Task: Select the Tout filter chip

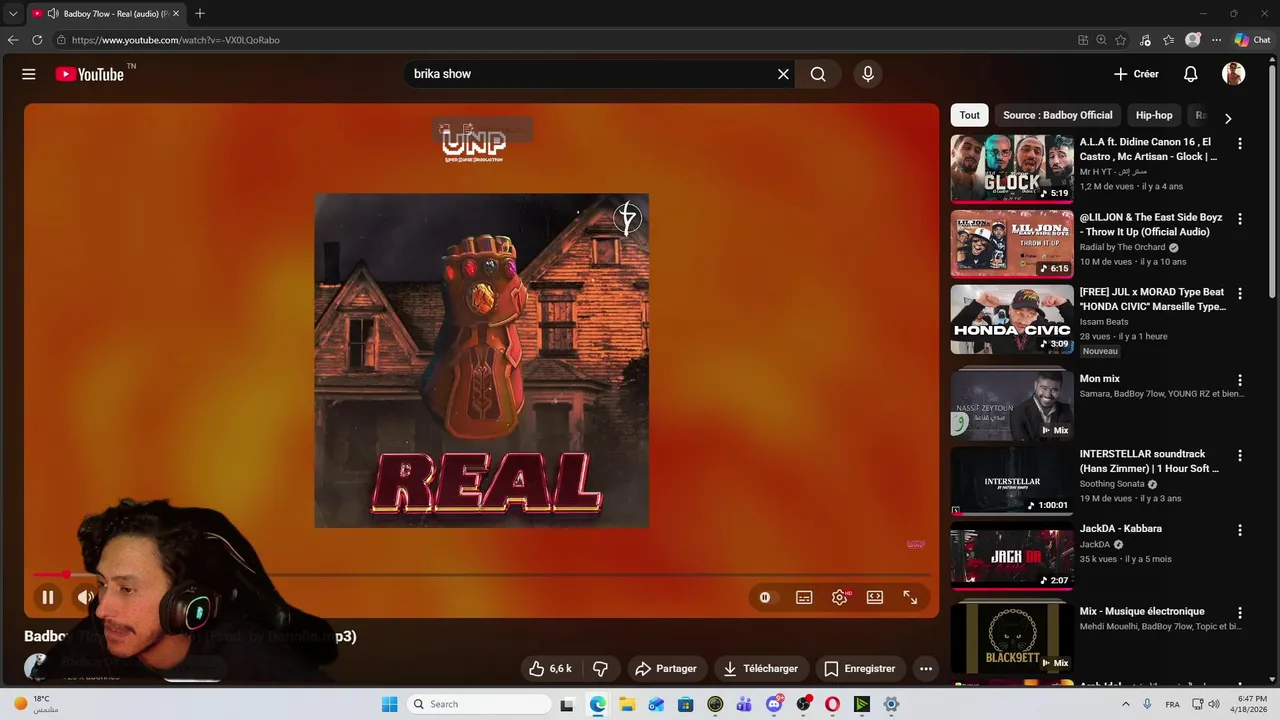Action: tap(970, 115)
